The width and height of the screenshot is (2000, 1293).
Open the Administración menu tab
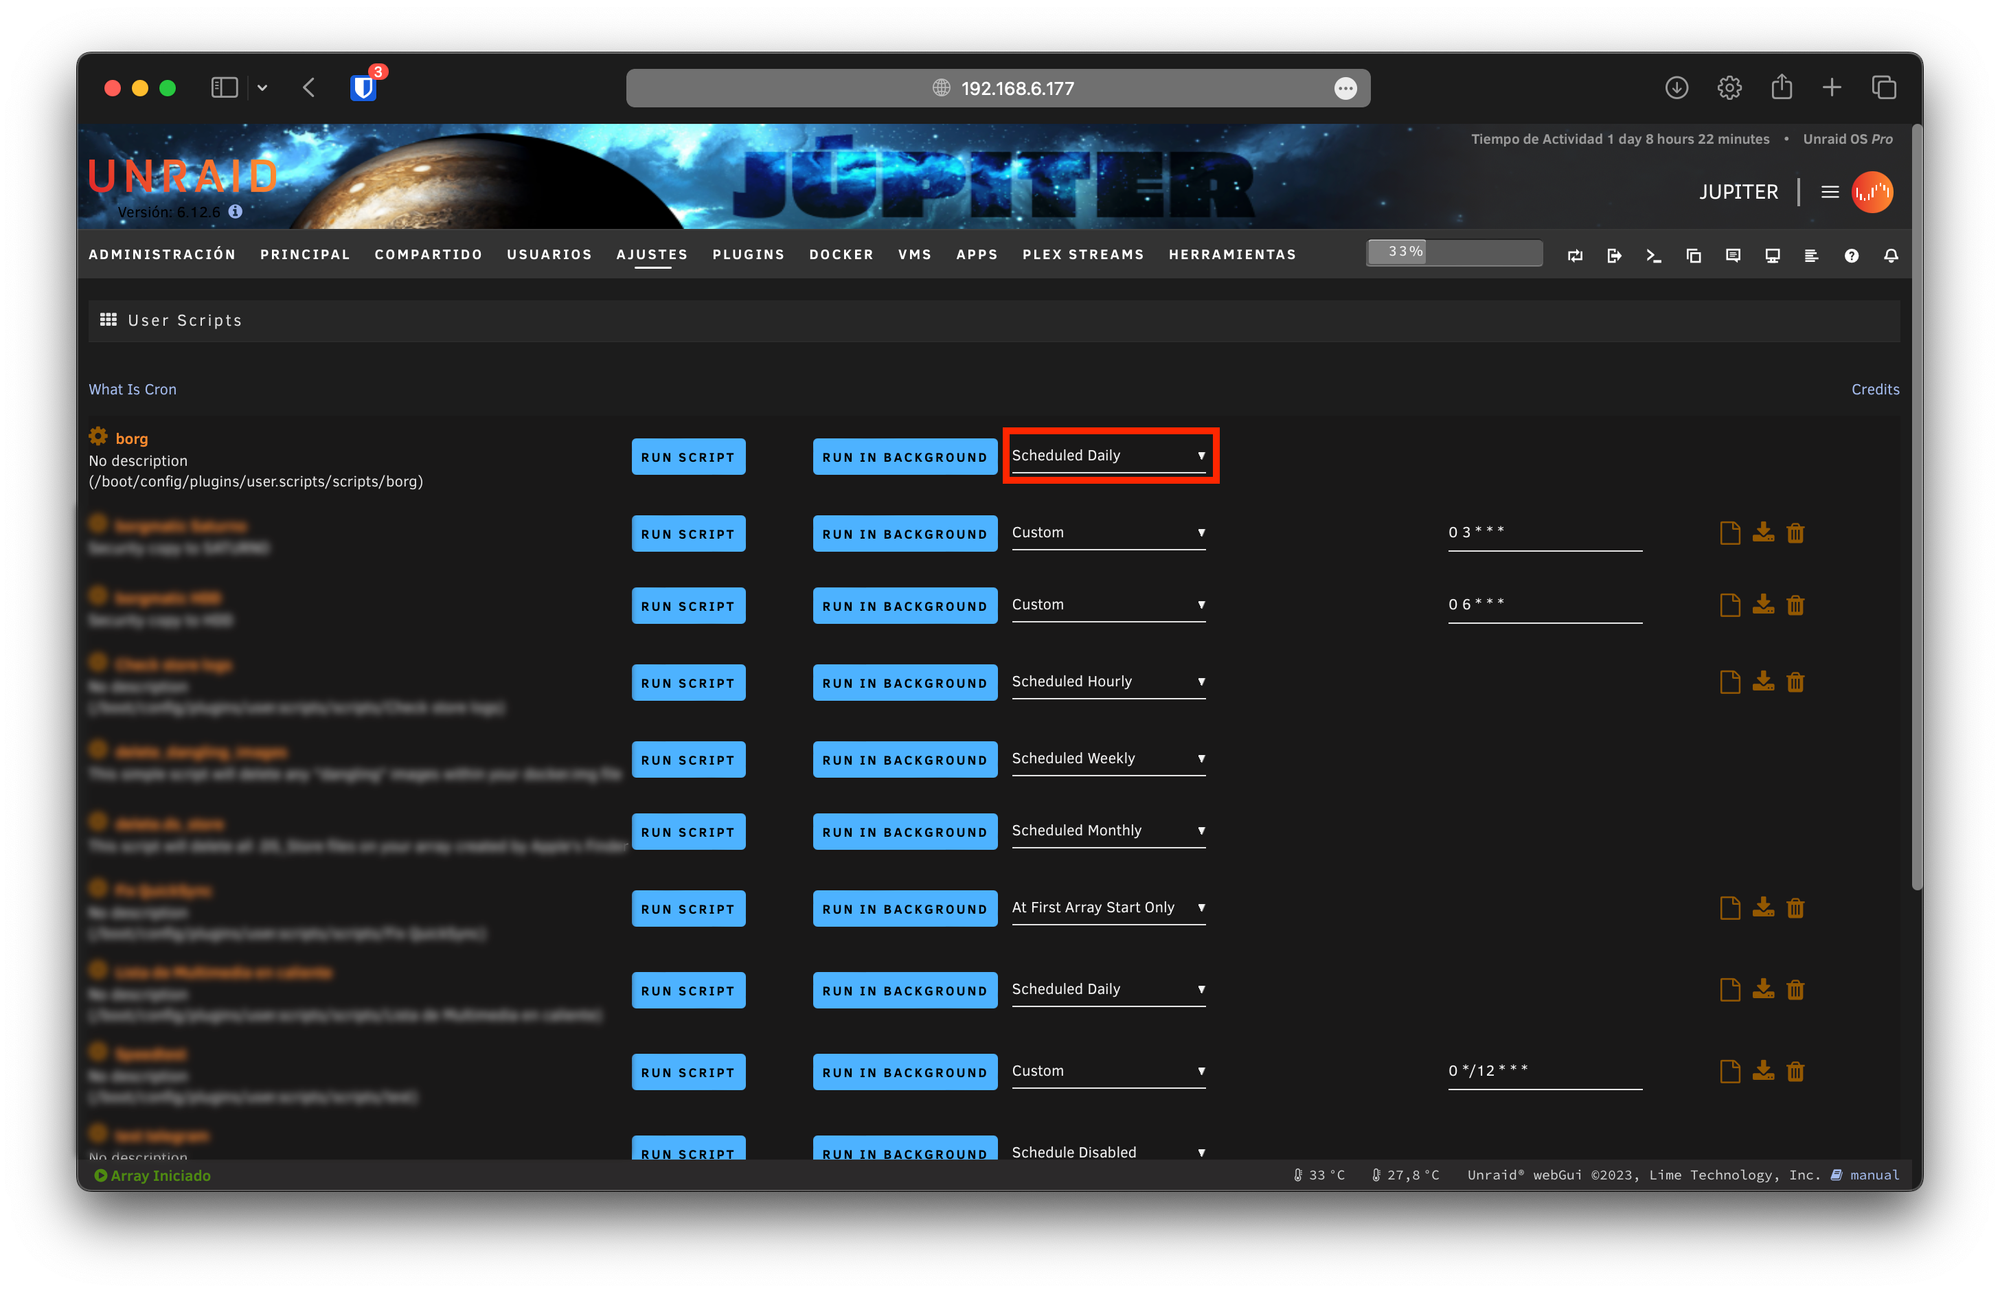pyautogui.click(x=162, y=255)
